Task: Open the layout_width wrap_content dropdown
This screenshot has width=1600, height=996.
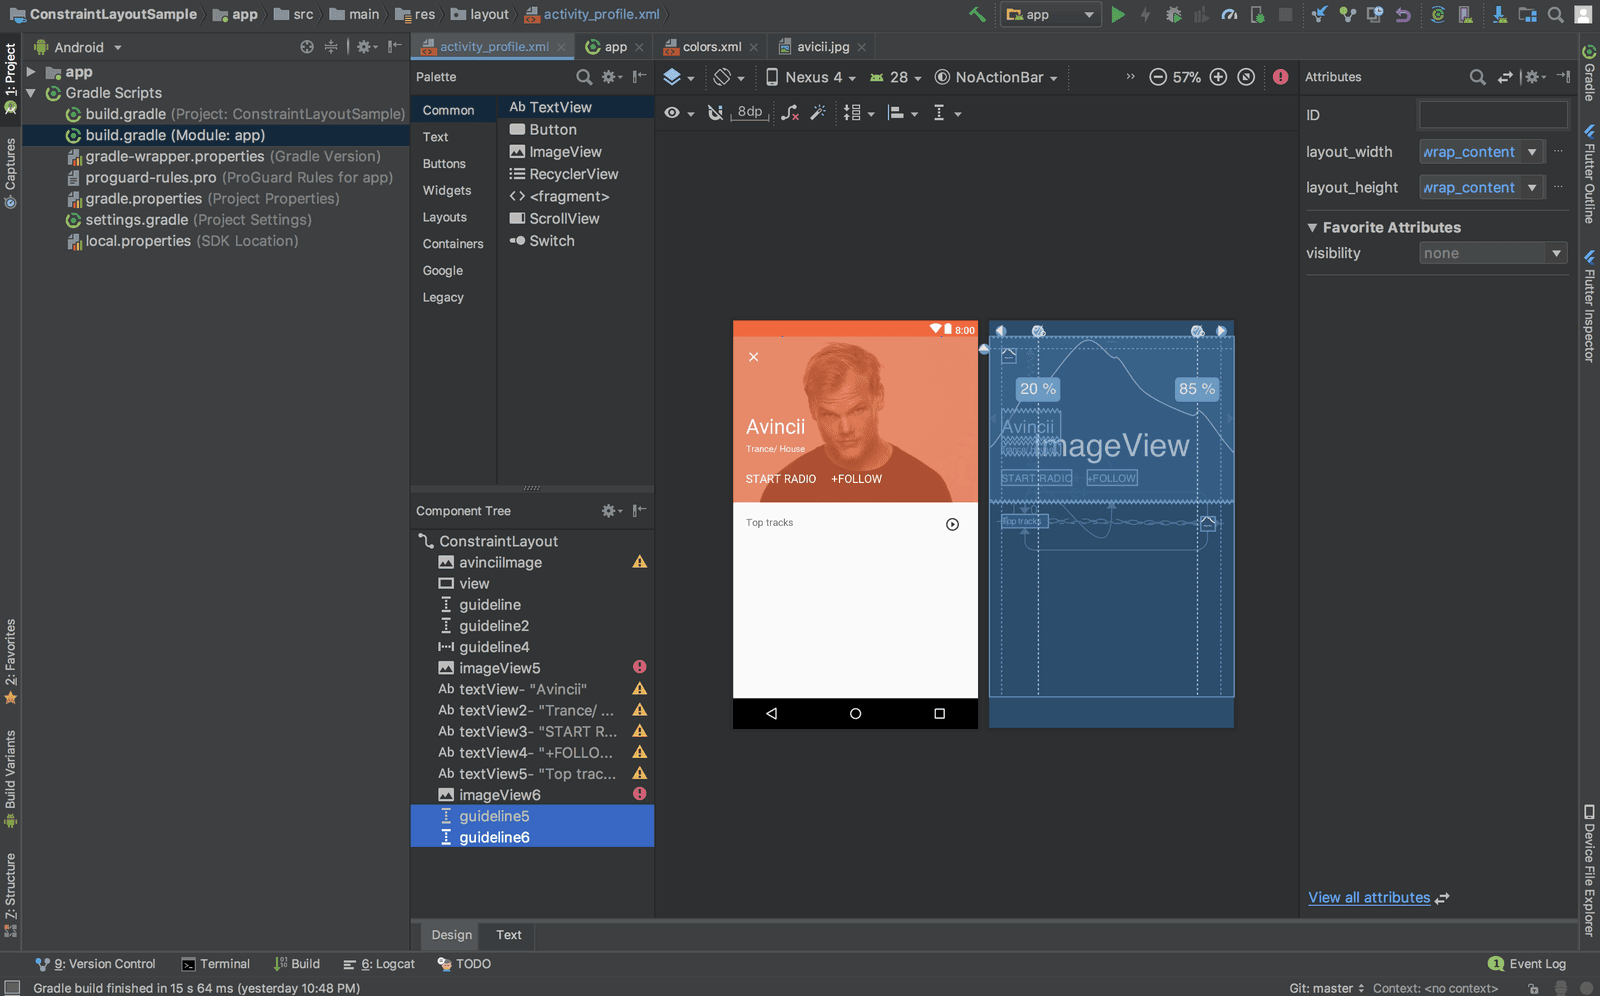Action: click(1531, 152)
